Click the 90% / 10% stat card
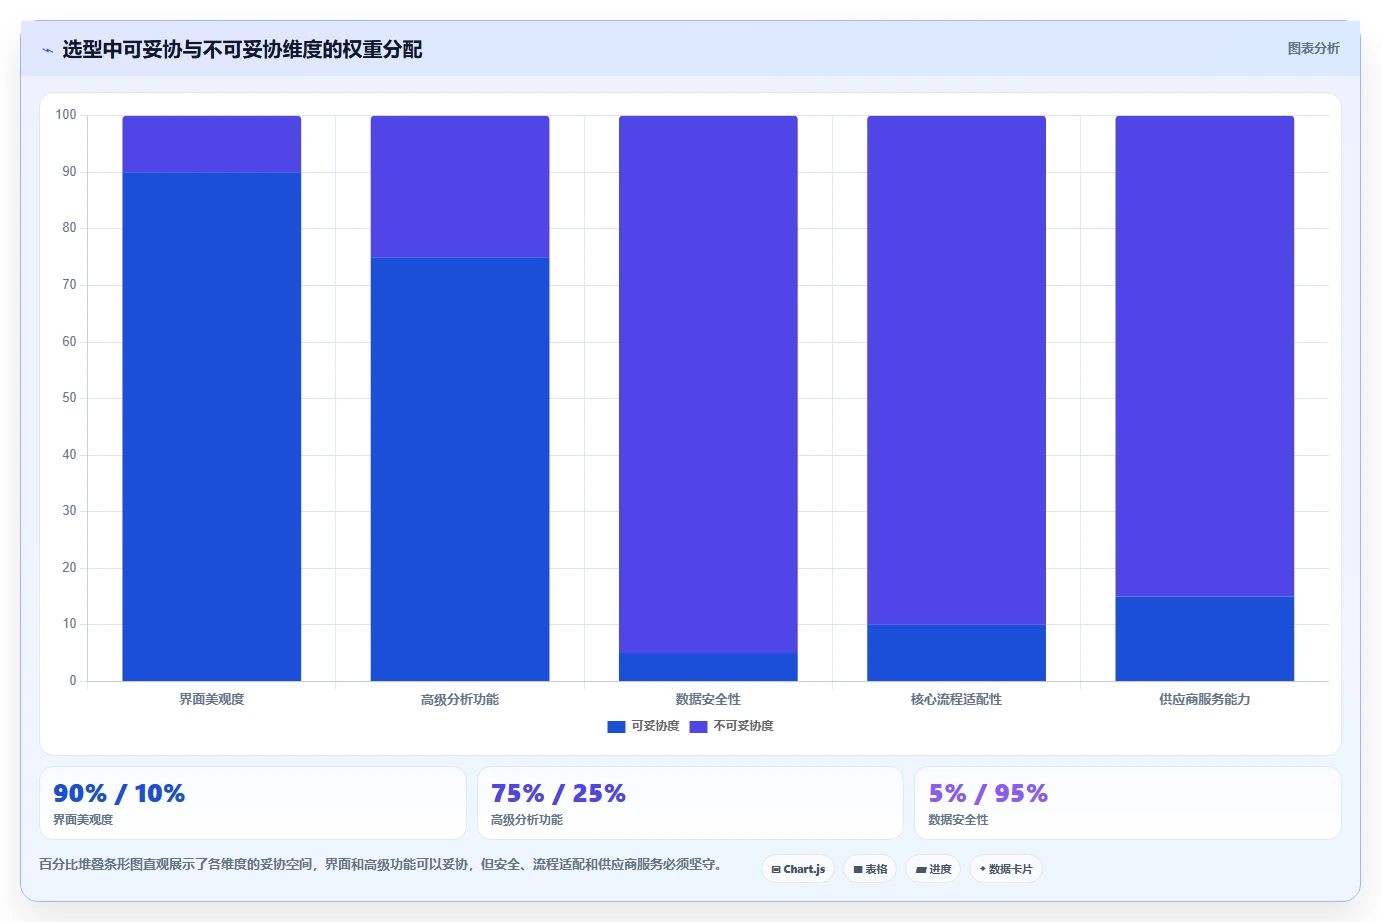This screenshot has width=1381, height=922. (252, 803)
